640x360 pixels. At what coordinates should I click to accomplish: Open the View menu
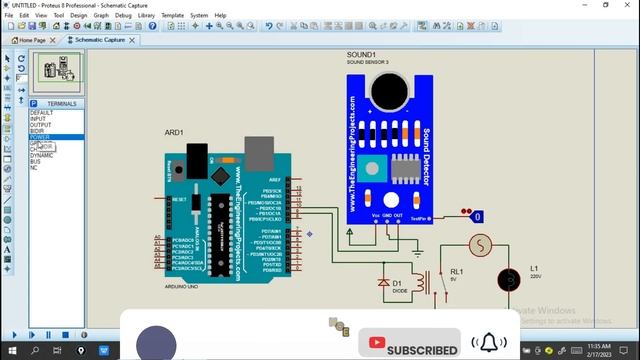tap(41, 16)
